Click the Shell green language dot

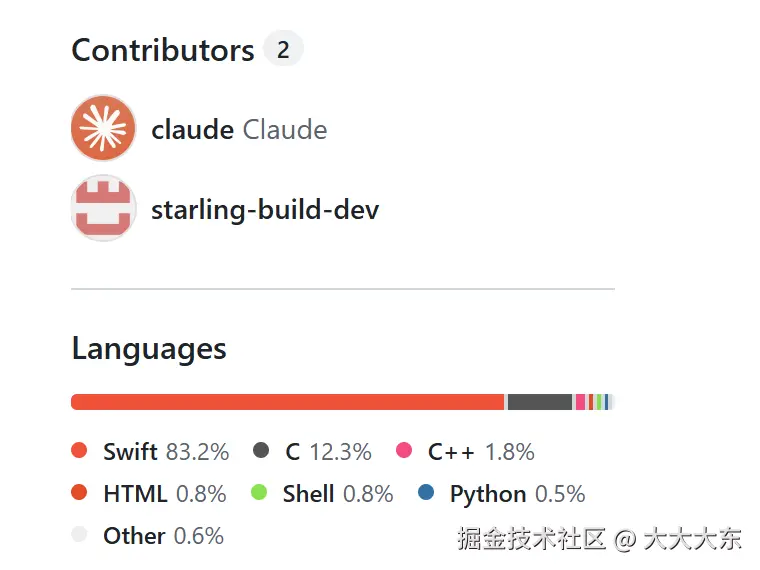pyautogui.click(x=259, y=492)
